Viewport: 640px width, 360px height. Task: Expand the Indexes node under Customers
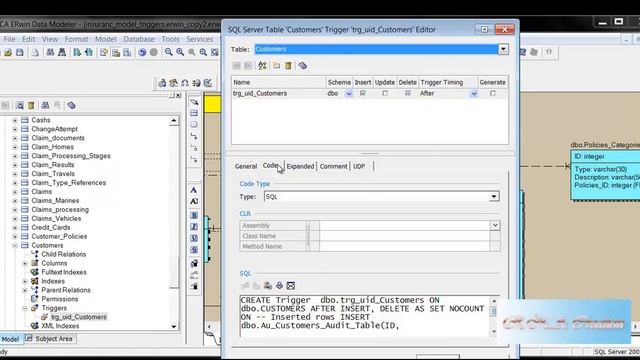tap(25, 281)
